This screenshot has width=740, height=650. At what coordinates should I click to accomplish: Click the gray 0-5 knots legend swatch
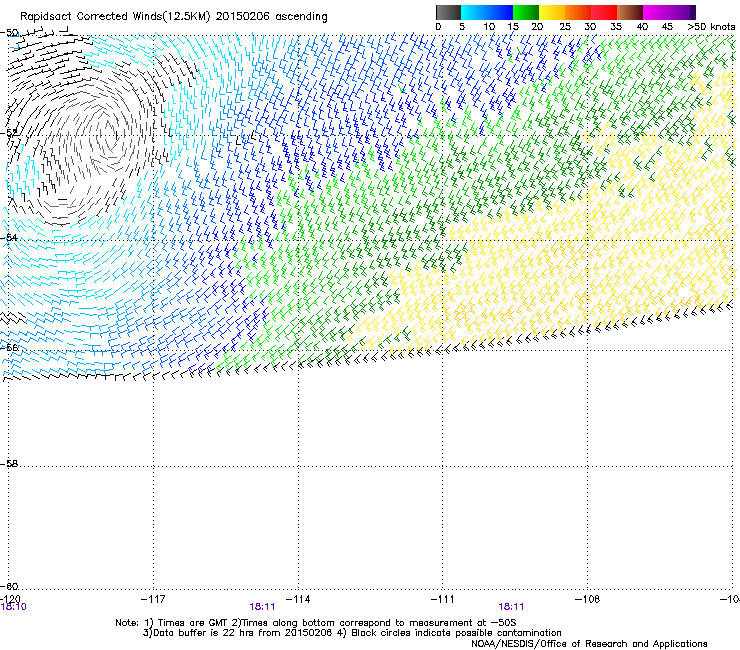(x=448, y=12)
